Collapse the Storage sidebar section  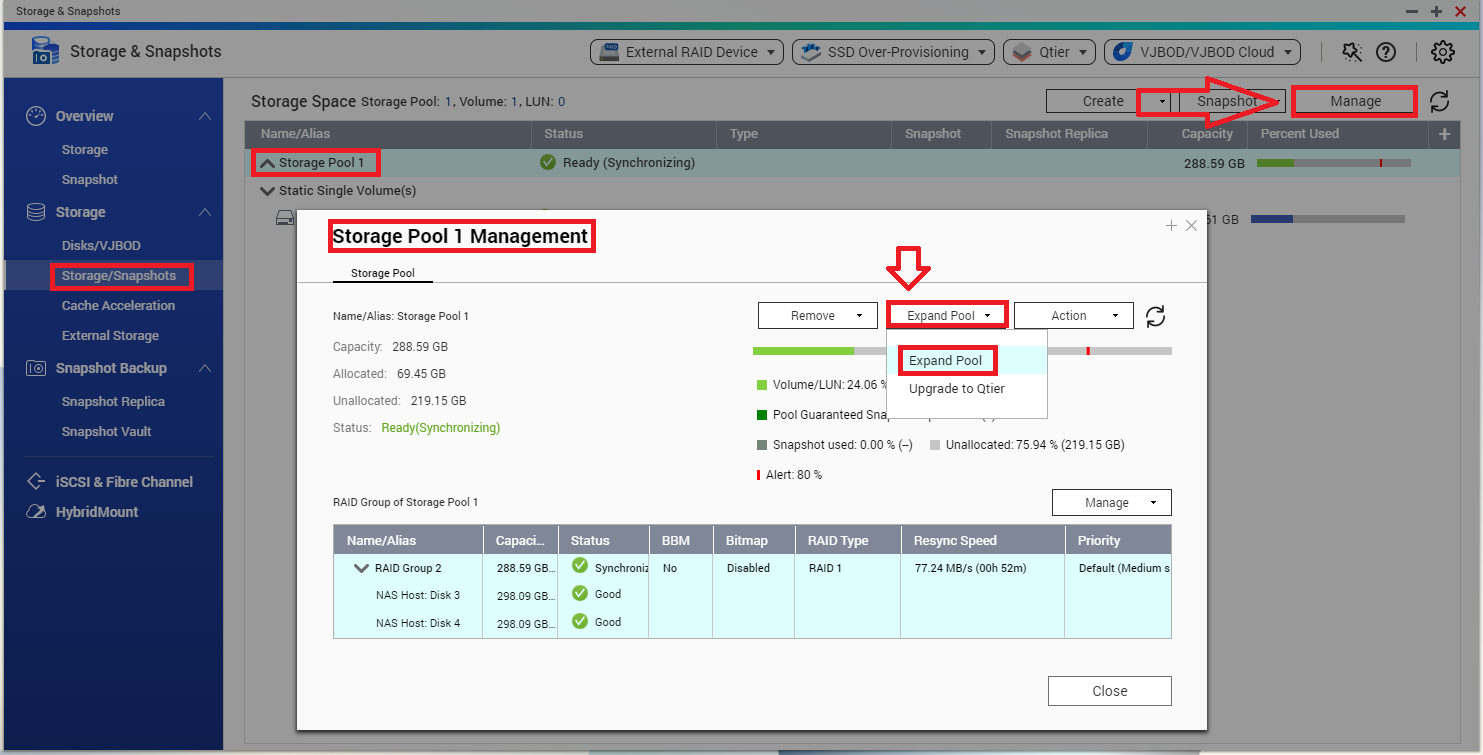tap(205, 212)
